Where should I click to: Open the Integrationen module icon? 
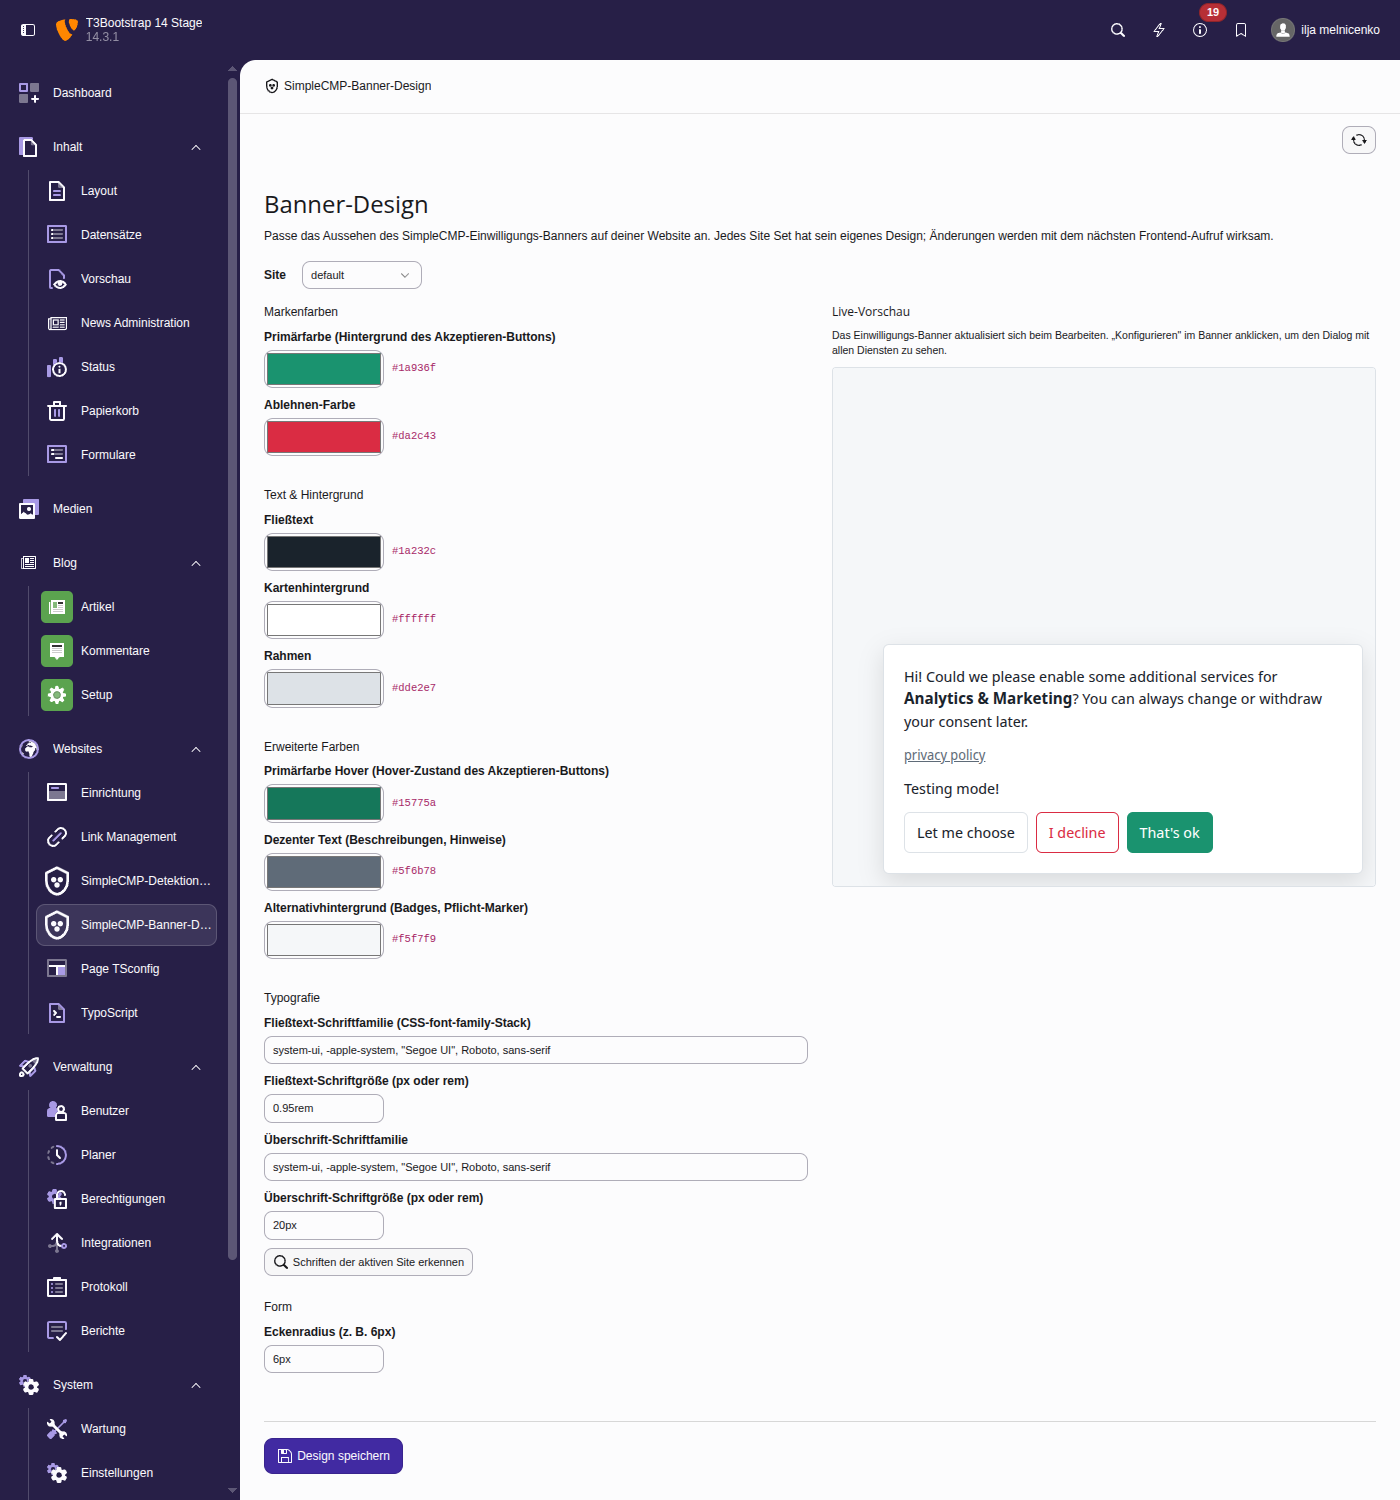pos(57,1243)
